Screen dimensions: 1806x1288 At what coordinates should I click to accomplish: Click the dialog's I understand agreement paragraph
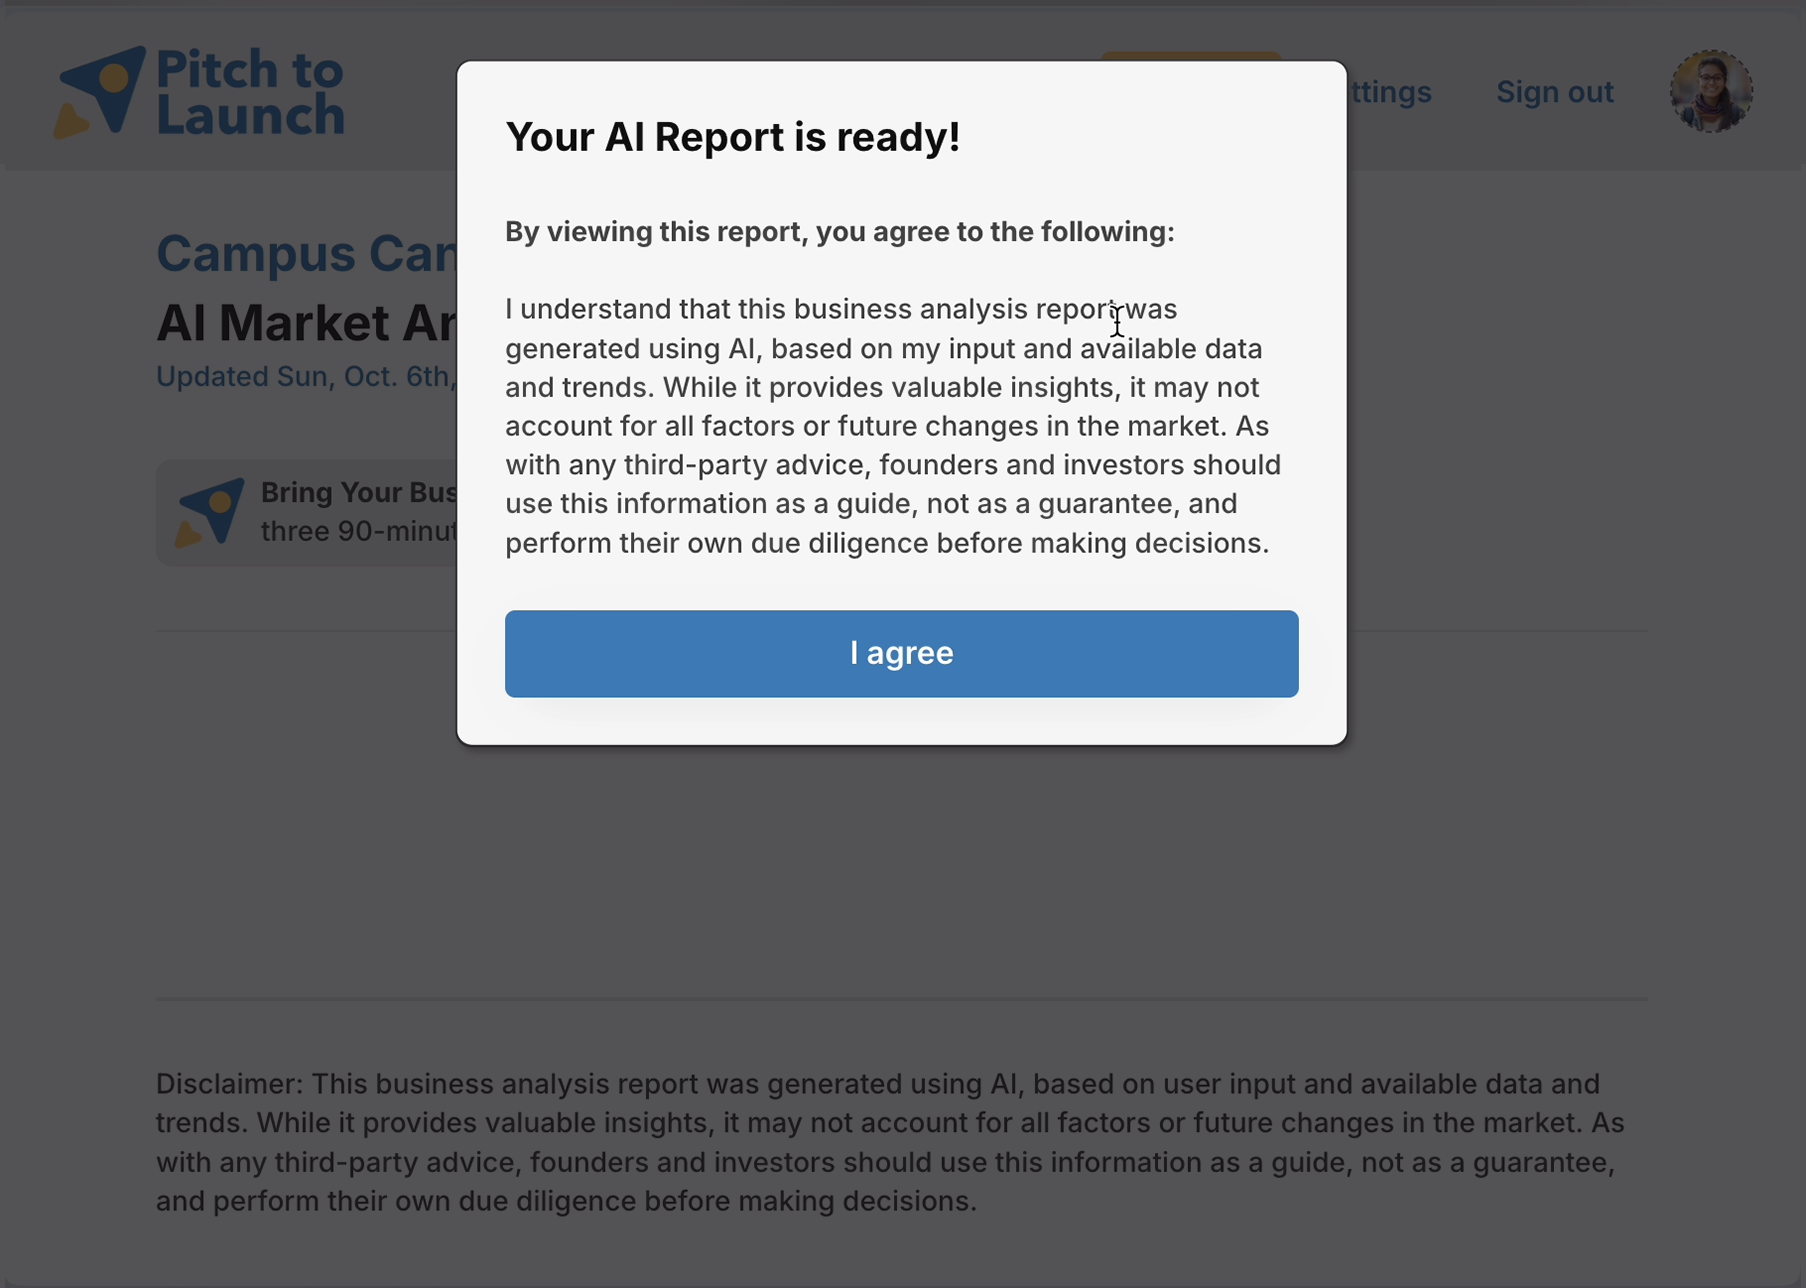pyautogui.click(x=890, y=426)
